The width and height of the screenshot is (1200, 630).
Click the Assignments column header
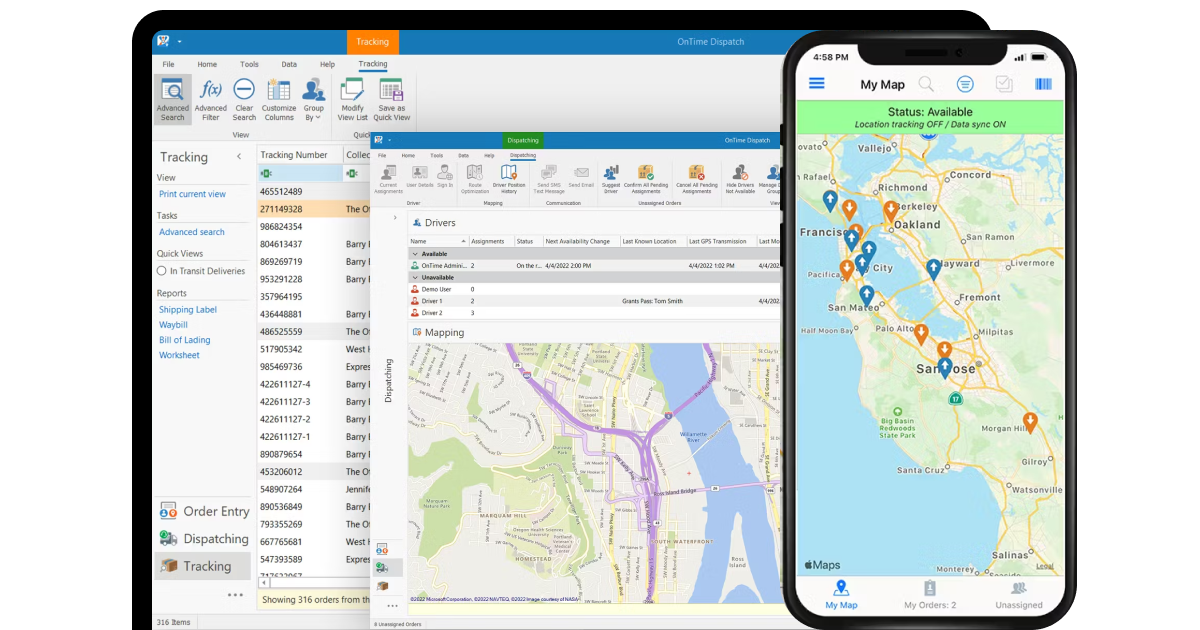[x=490, y=241]
